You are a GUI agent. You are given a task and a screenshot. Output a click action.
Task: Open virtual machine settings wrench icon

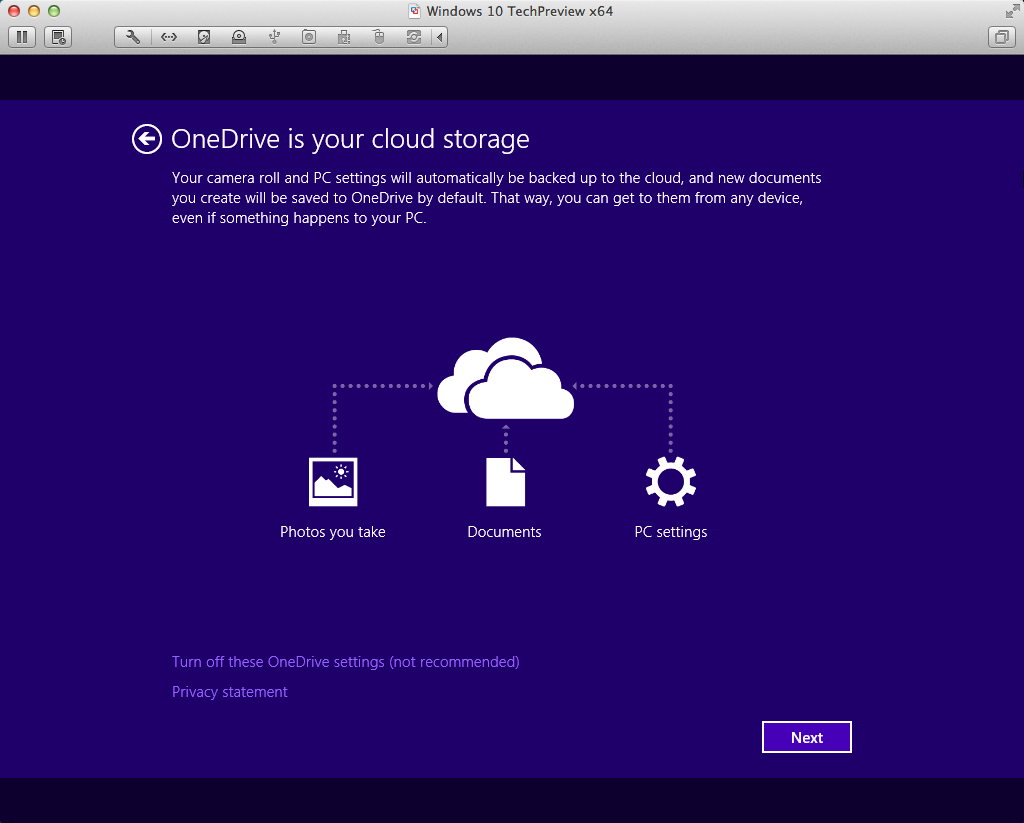point(133,37)
